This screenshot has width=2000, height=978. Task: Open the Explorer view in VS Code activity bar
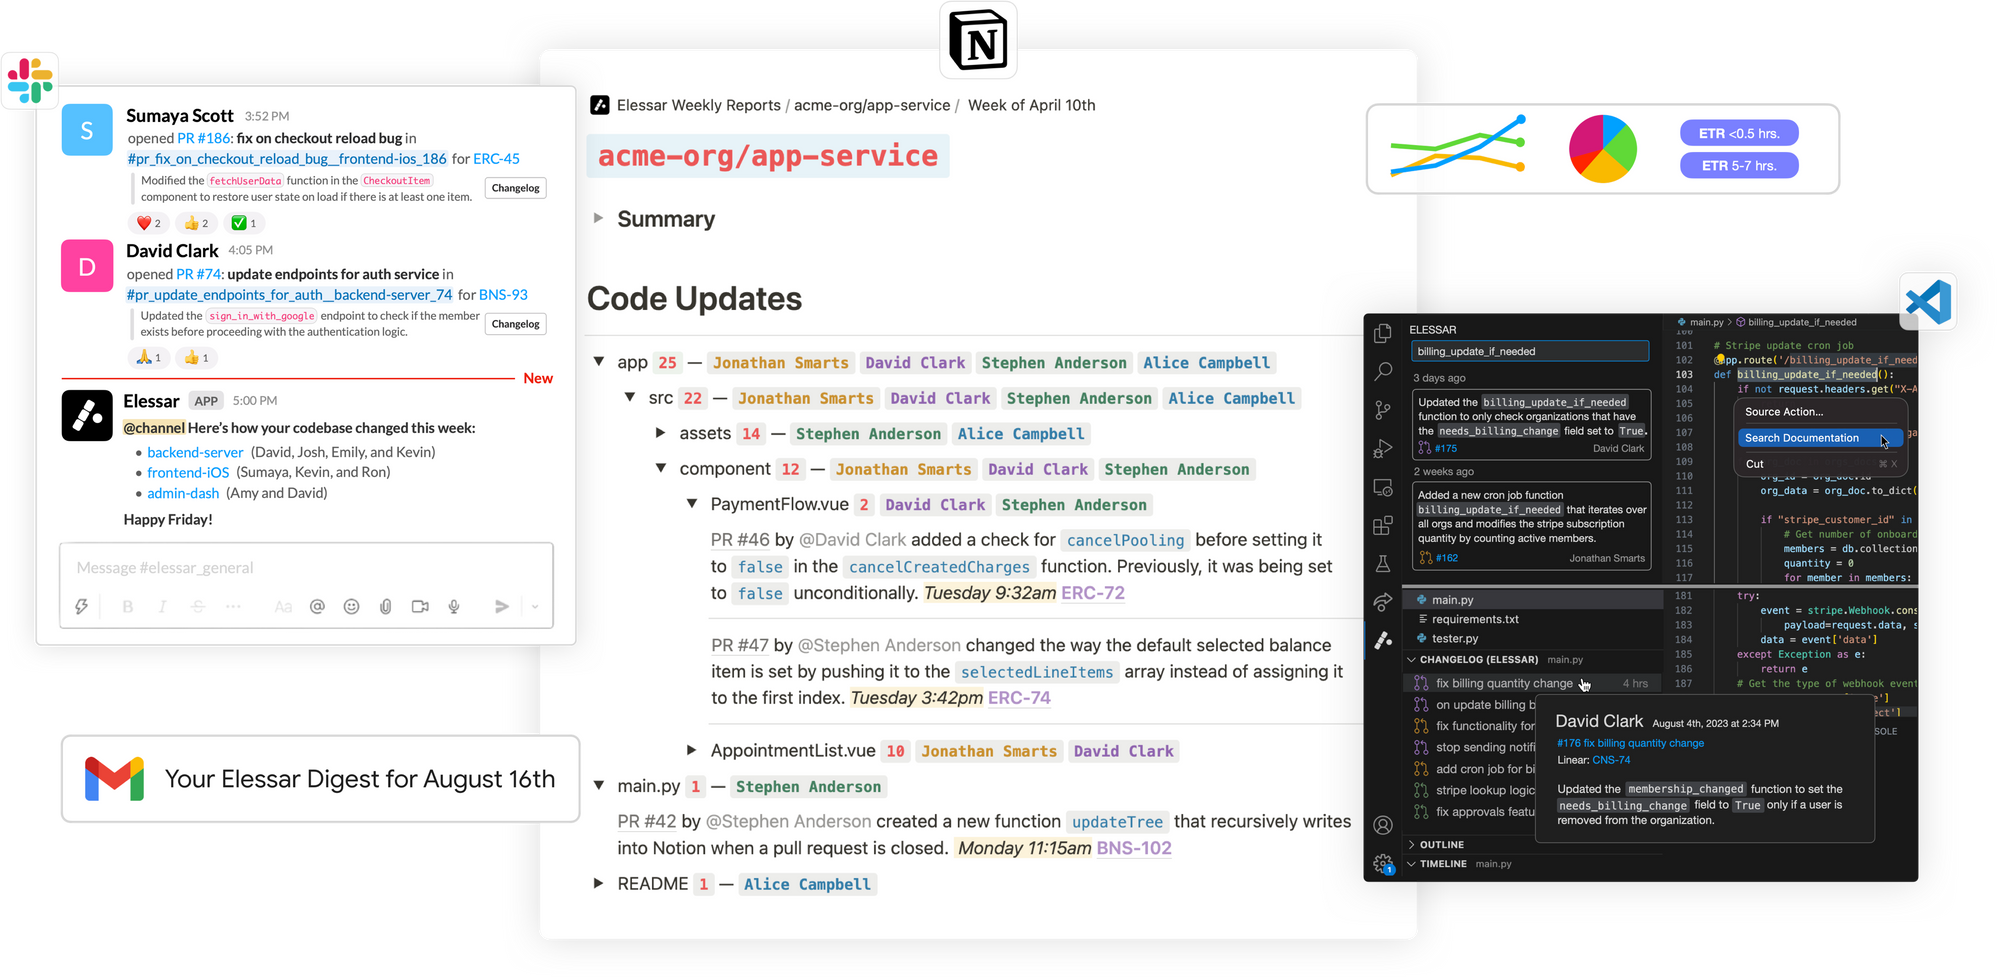click(1383, 333)
